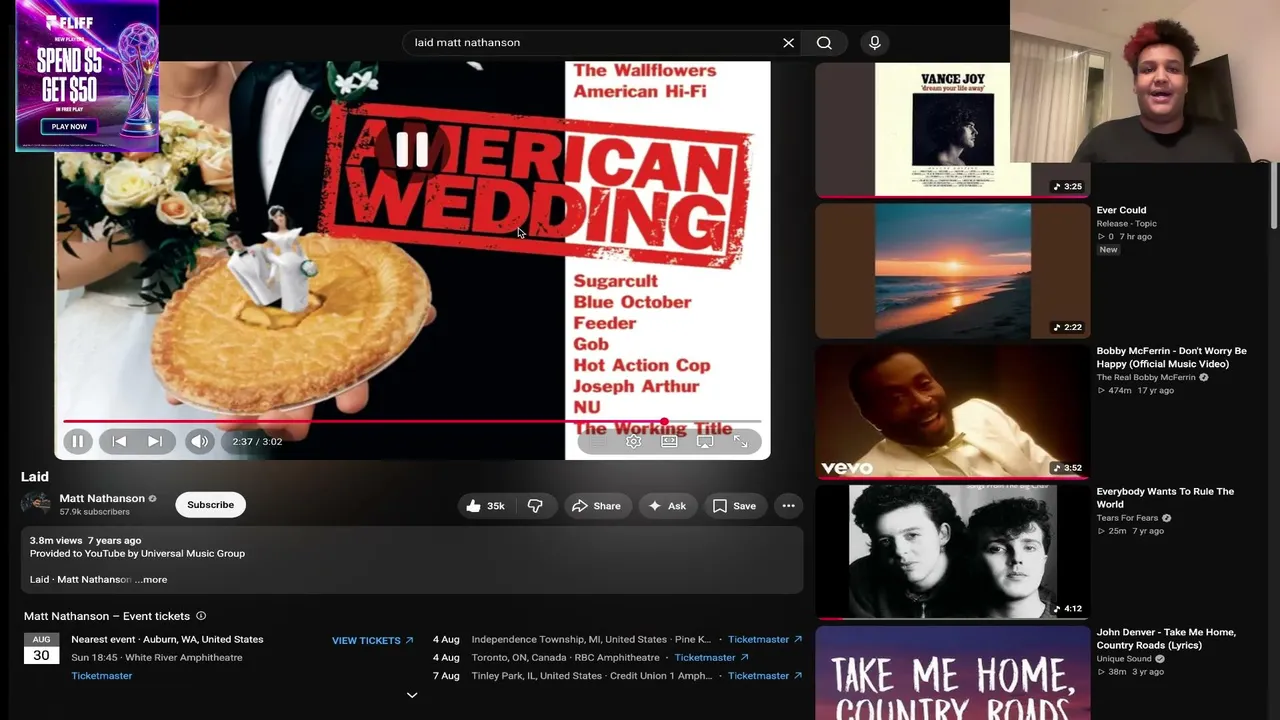Enter fullscreen mode on the player

(x=741, y=441)
